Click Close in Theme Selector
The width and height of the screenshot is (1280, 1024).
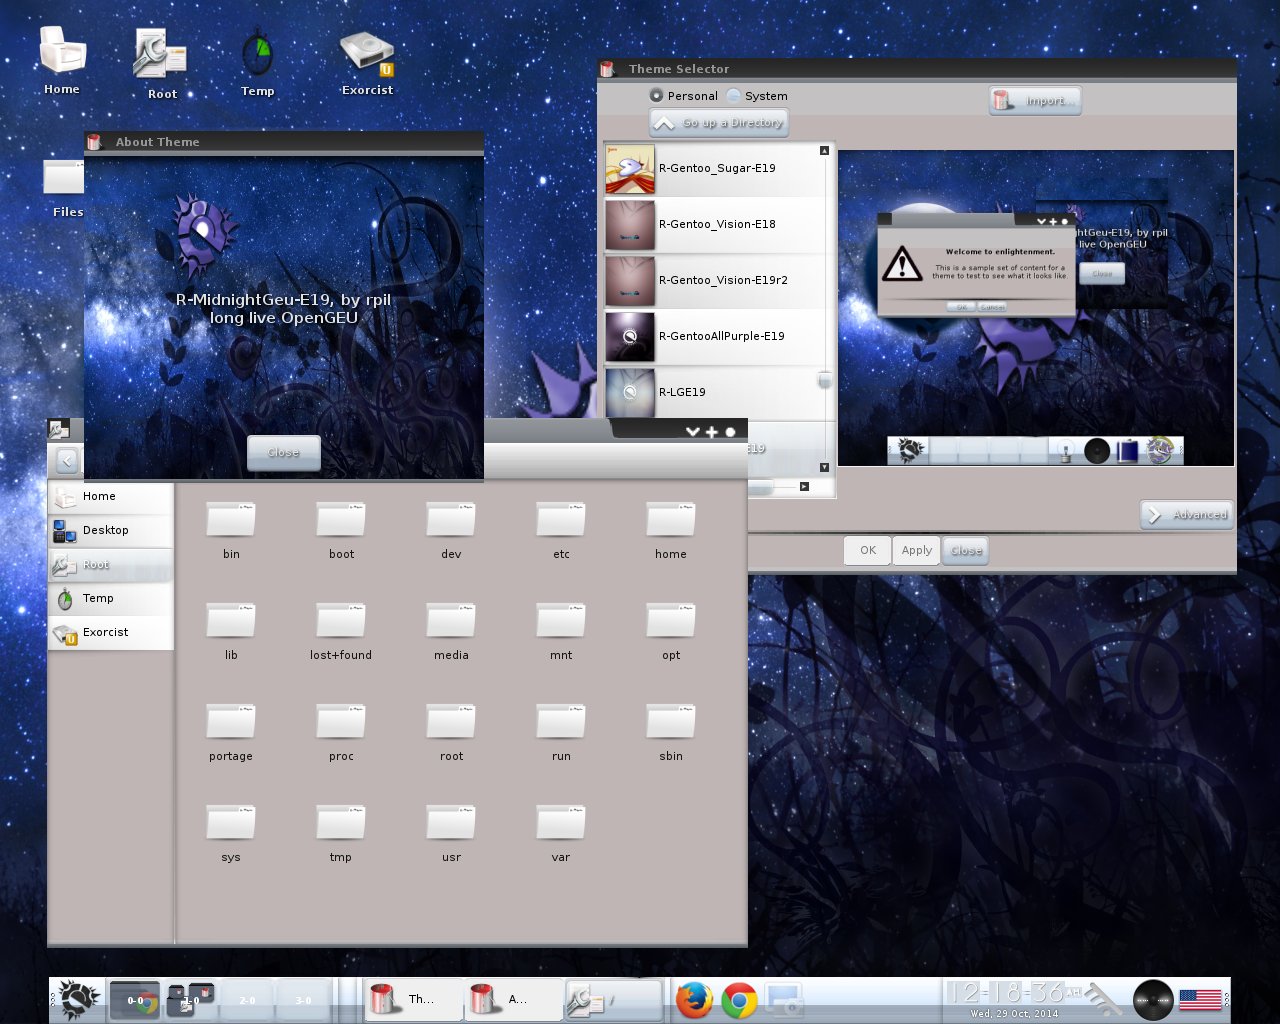(x=966, y=551)
